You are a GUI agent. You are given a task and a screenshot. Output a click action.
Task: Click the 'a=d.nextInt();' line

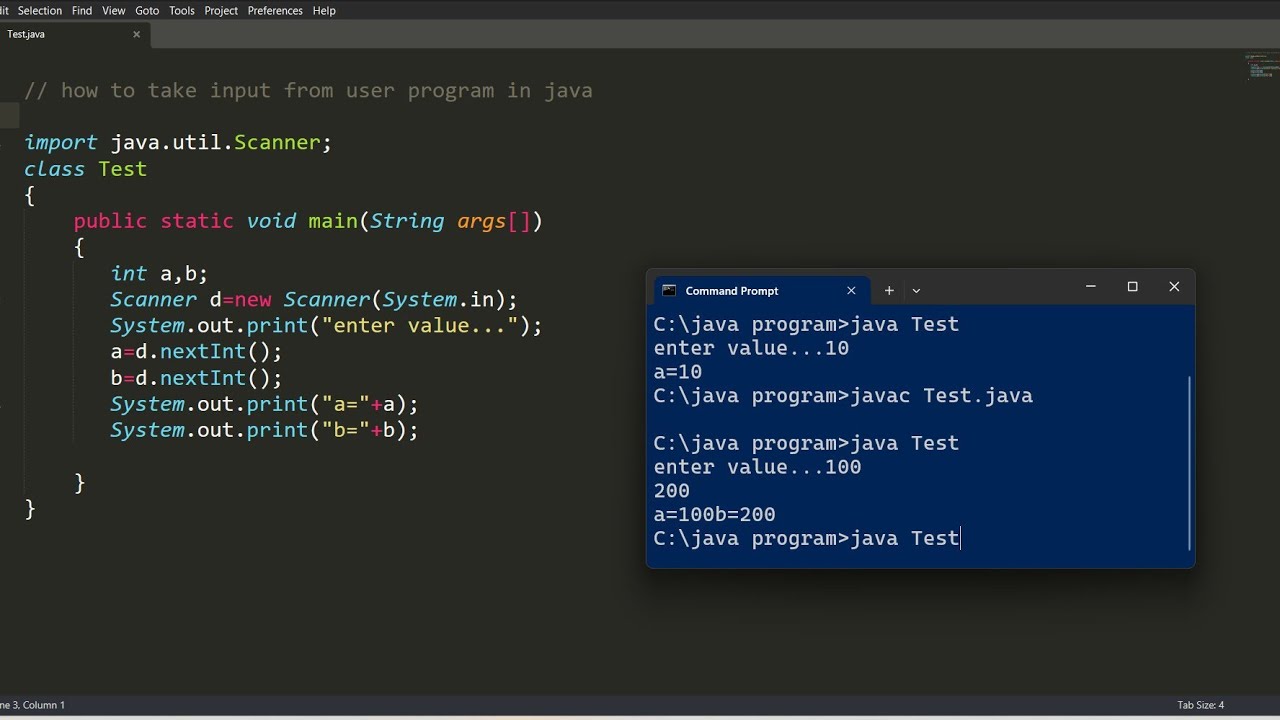[196, 351]
